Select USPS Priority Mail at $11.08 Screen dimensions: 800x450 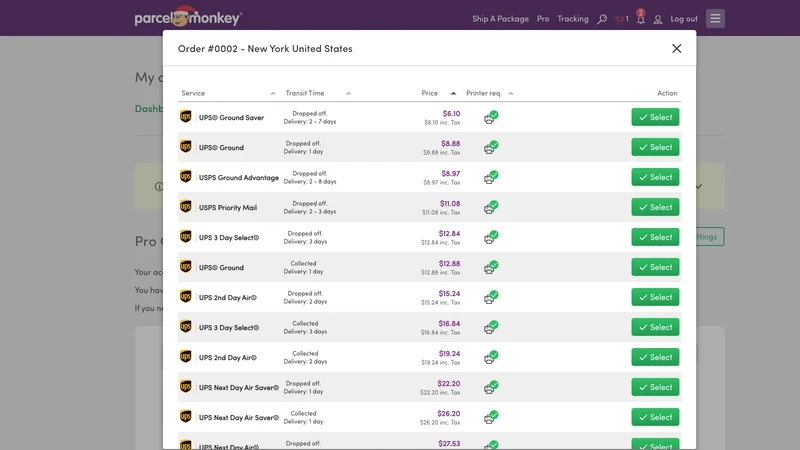(655, 207)
